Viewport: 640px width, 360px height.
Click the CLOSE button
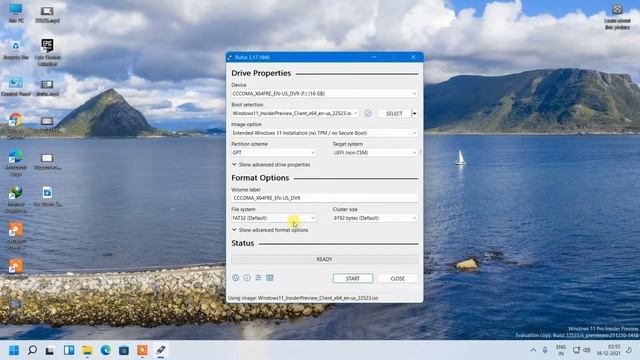point(397,278)
